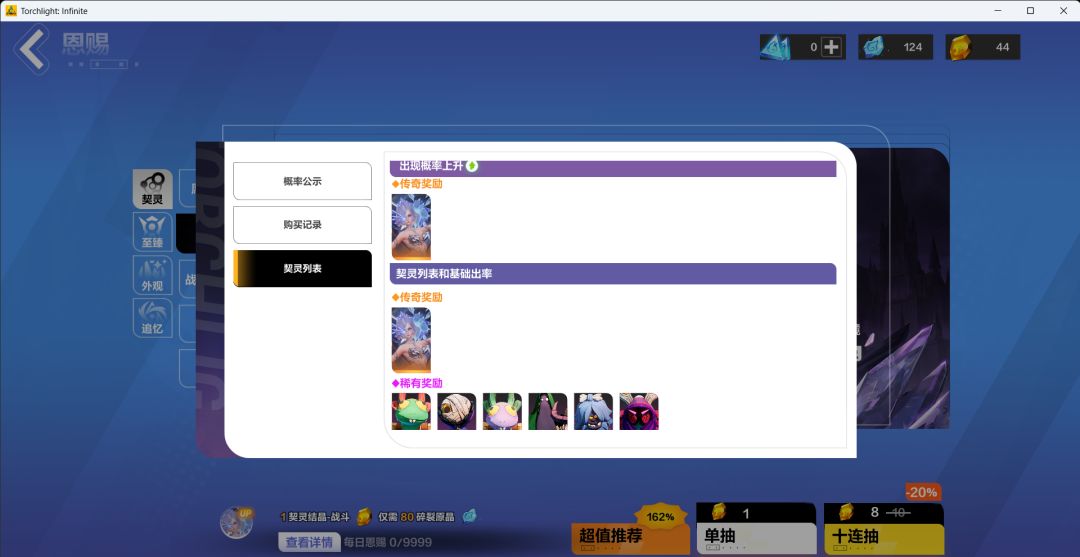This screenshot has height=557, width=1080.
Task: Select the 概率公示 tab
Action: click(x=302, y=181)
